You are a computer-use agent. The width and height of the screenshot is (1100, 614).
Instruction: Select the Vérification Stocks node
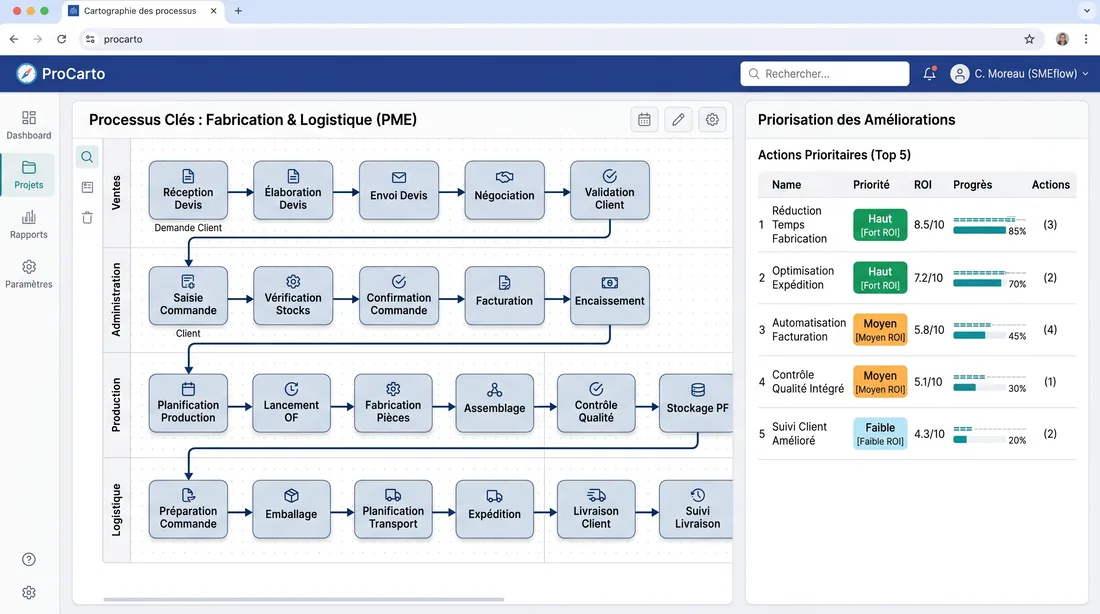click(x=293, y=296)
